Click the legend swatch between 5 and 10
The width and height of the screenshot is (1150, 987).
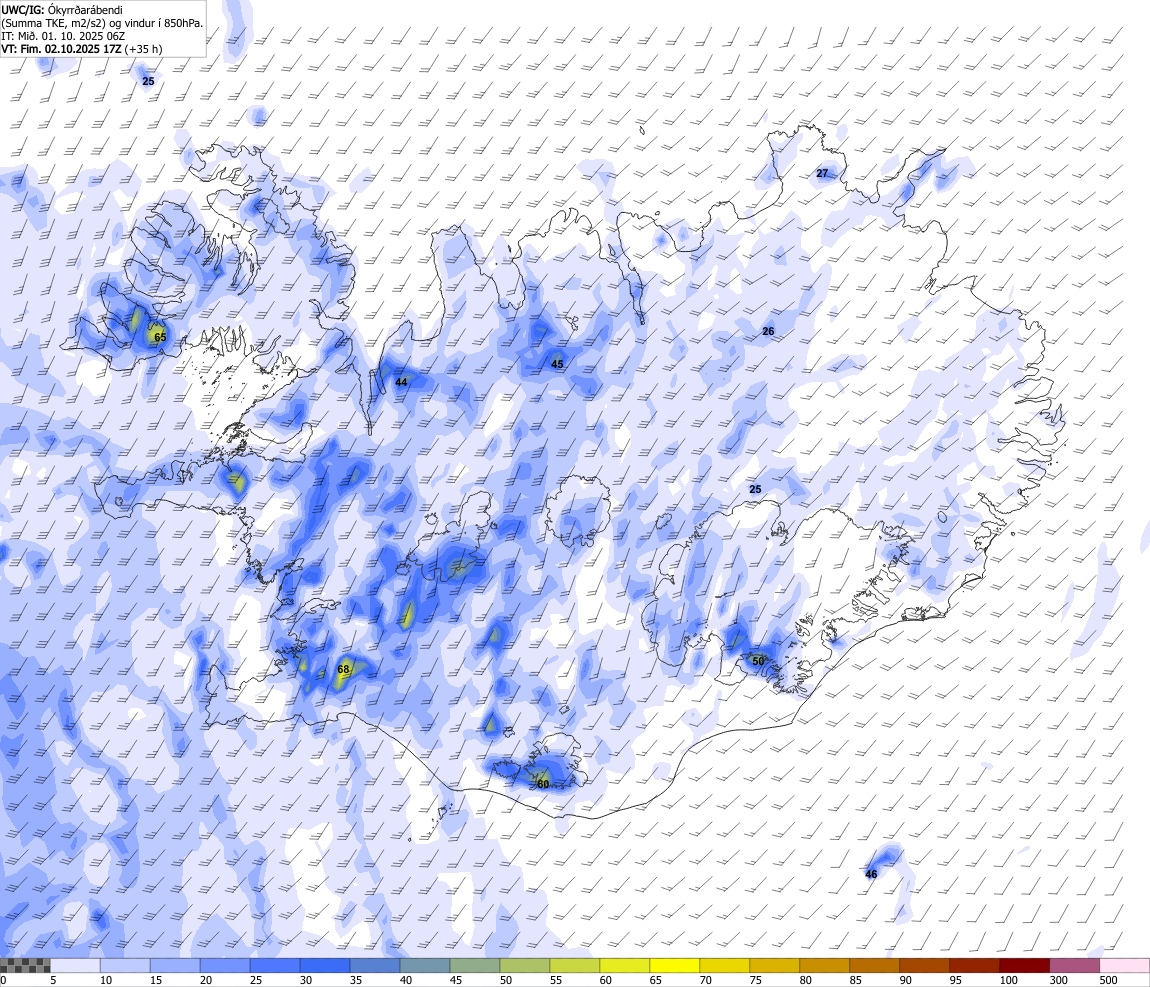[76, 965]
